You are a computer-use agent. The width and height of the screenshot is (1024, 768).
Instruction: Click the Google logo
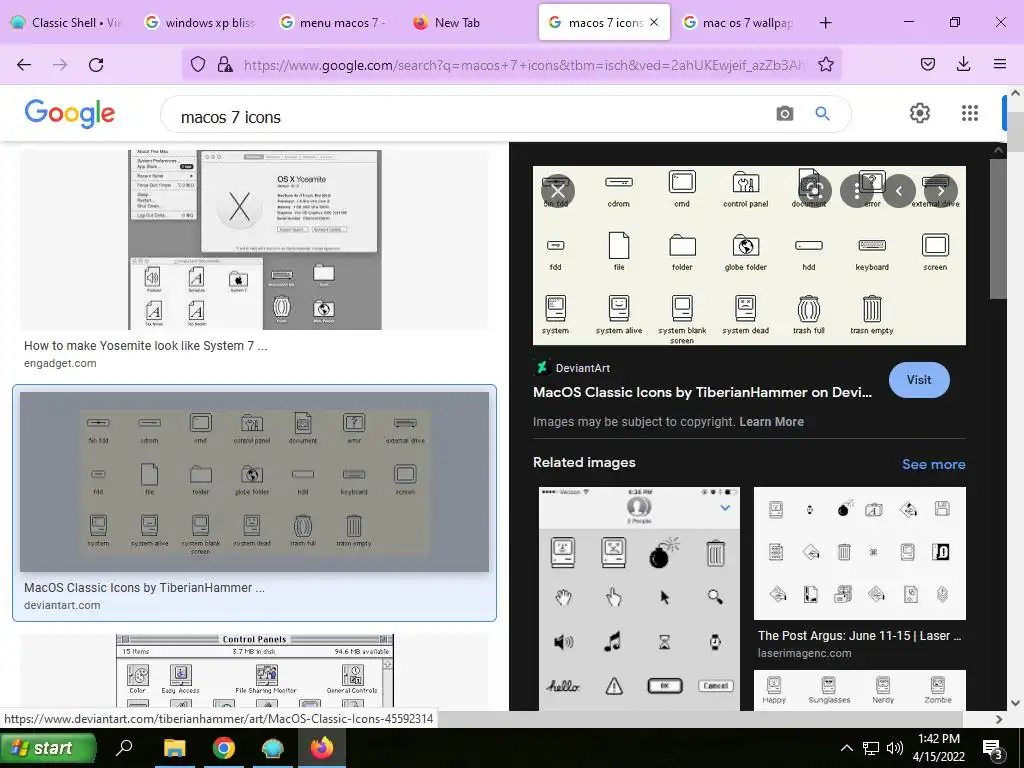70,114
